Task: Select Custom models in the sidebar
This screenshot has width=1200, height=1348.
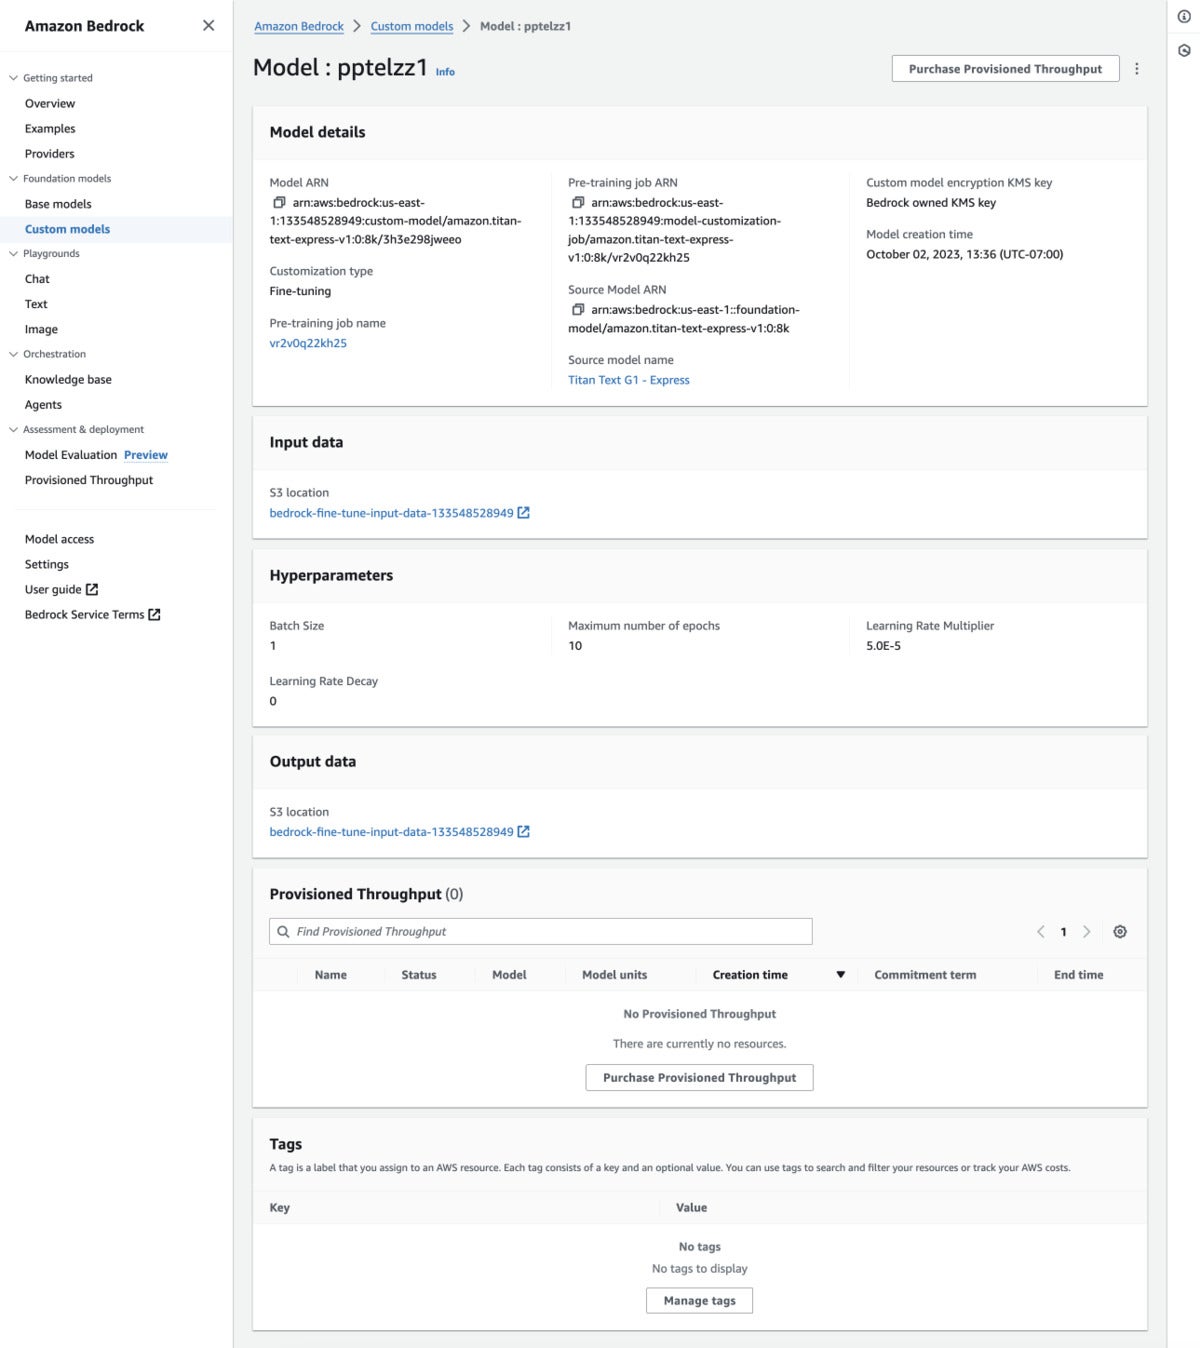Action: coord(67,229)
